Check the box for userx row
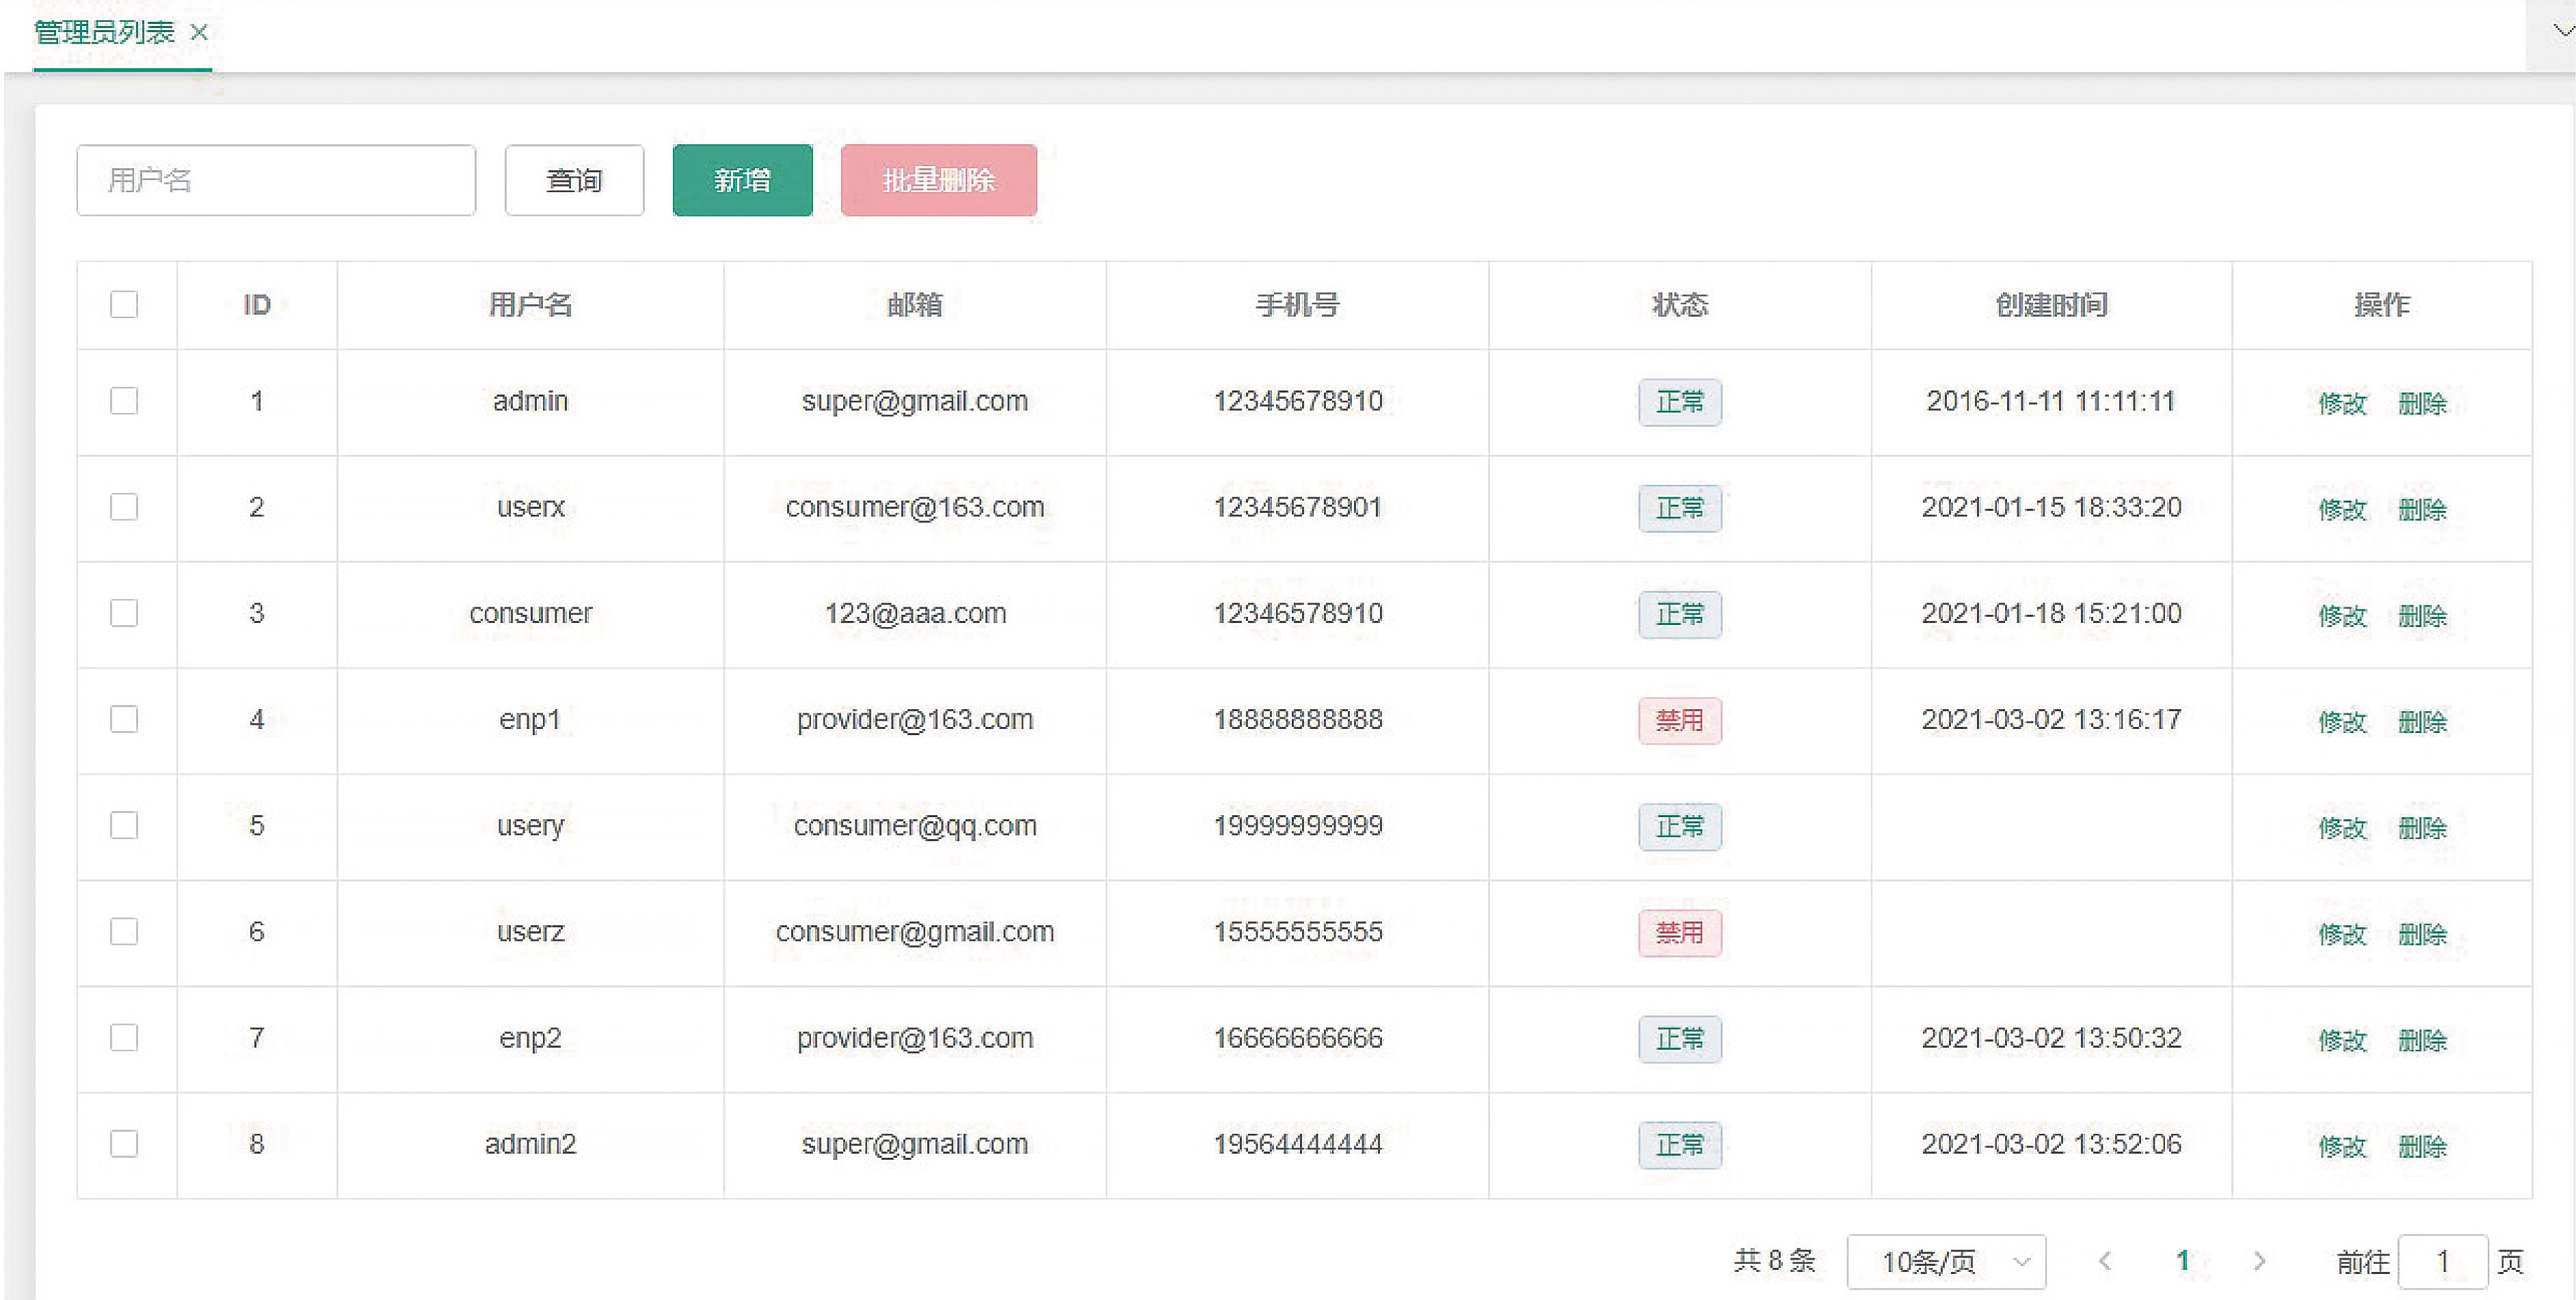Screen dimensions: 2576x1300 (x=124, y=507)
